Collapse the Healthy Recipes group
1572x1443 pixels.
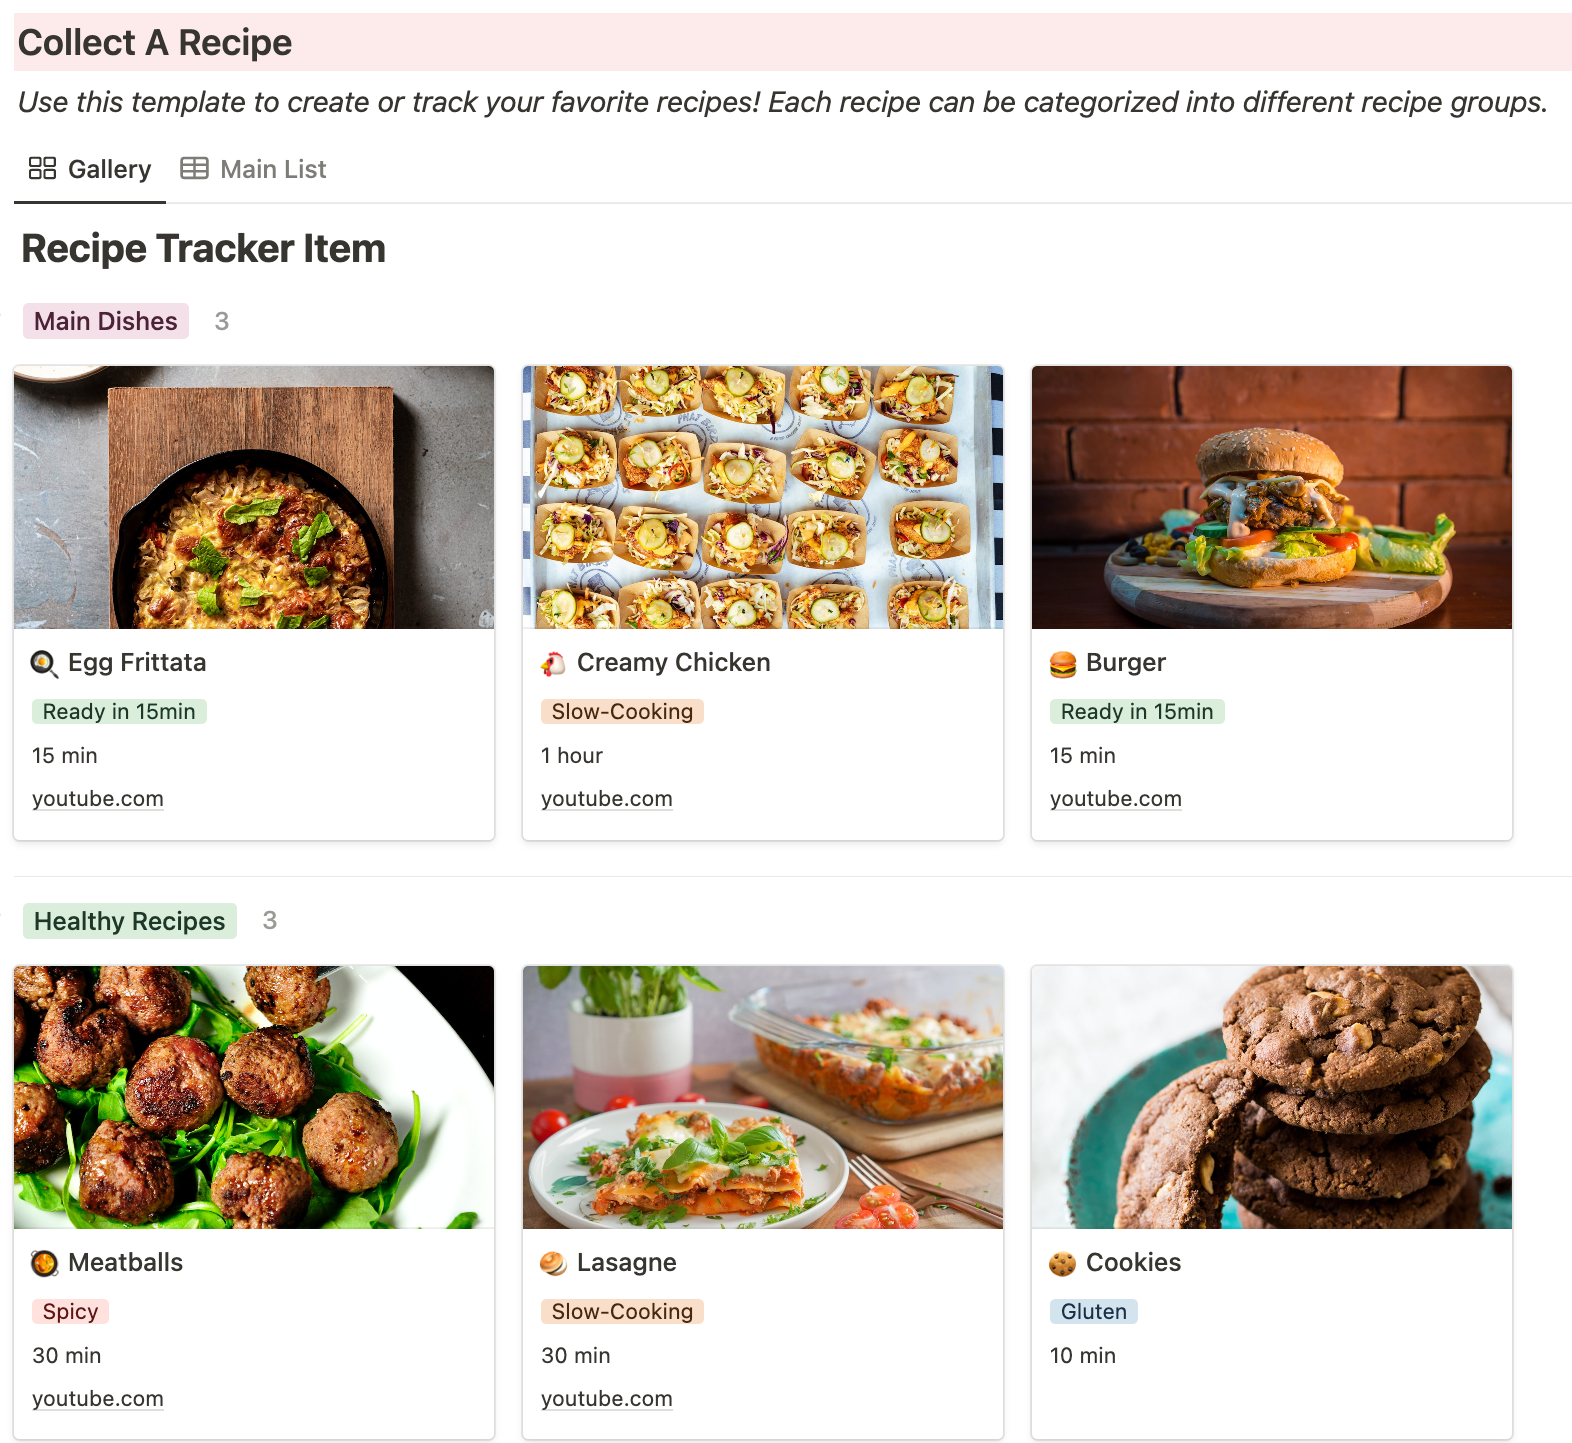click(x=6, y=921)
